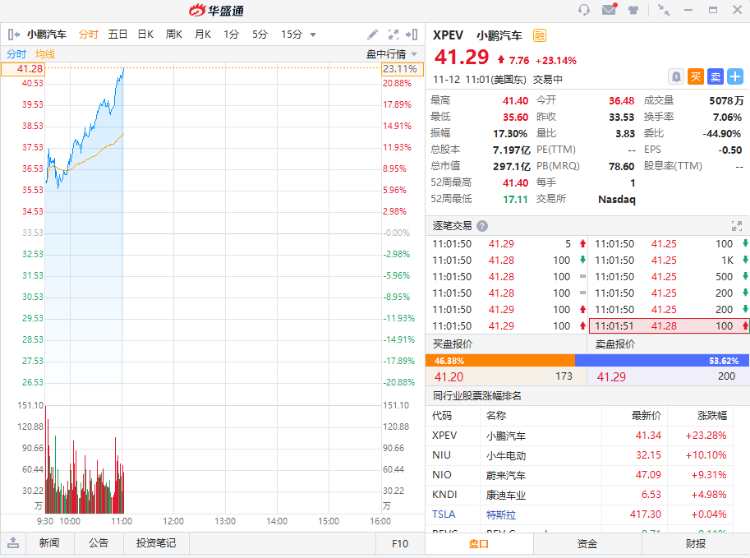Click the 23.11% percent axis label

402,69
